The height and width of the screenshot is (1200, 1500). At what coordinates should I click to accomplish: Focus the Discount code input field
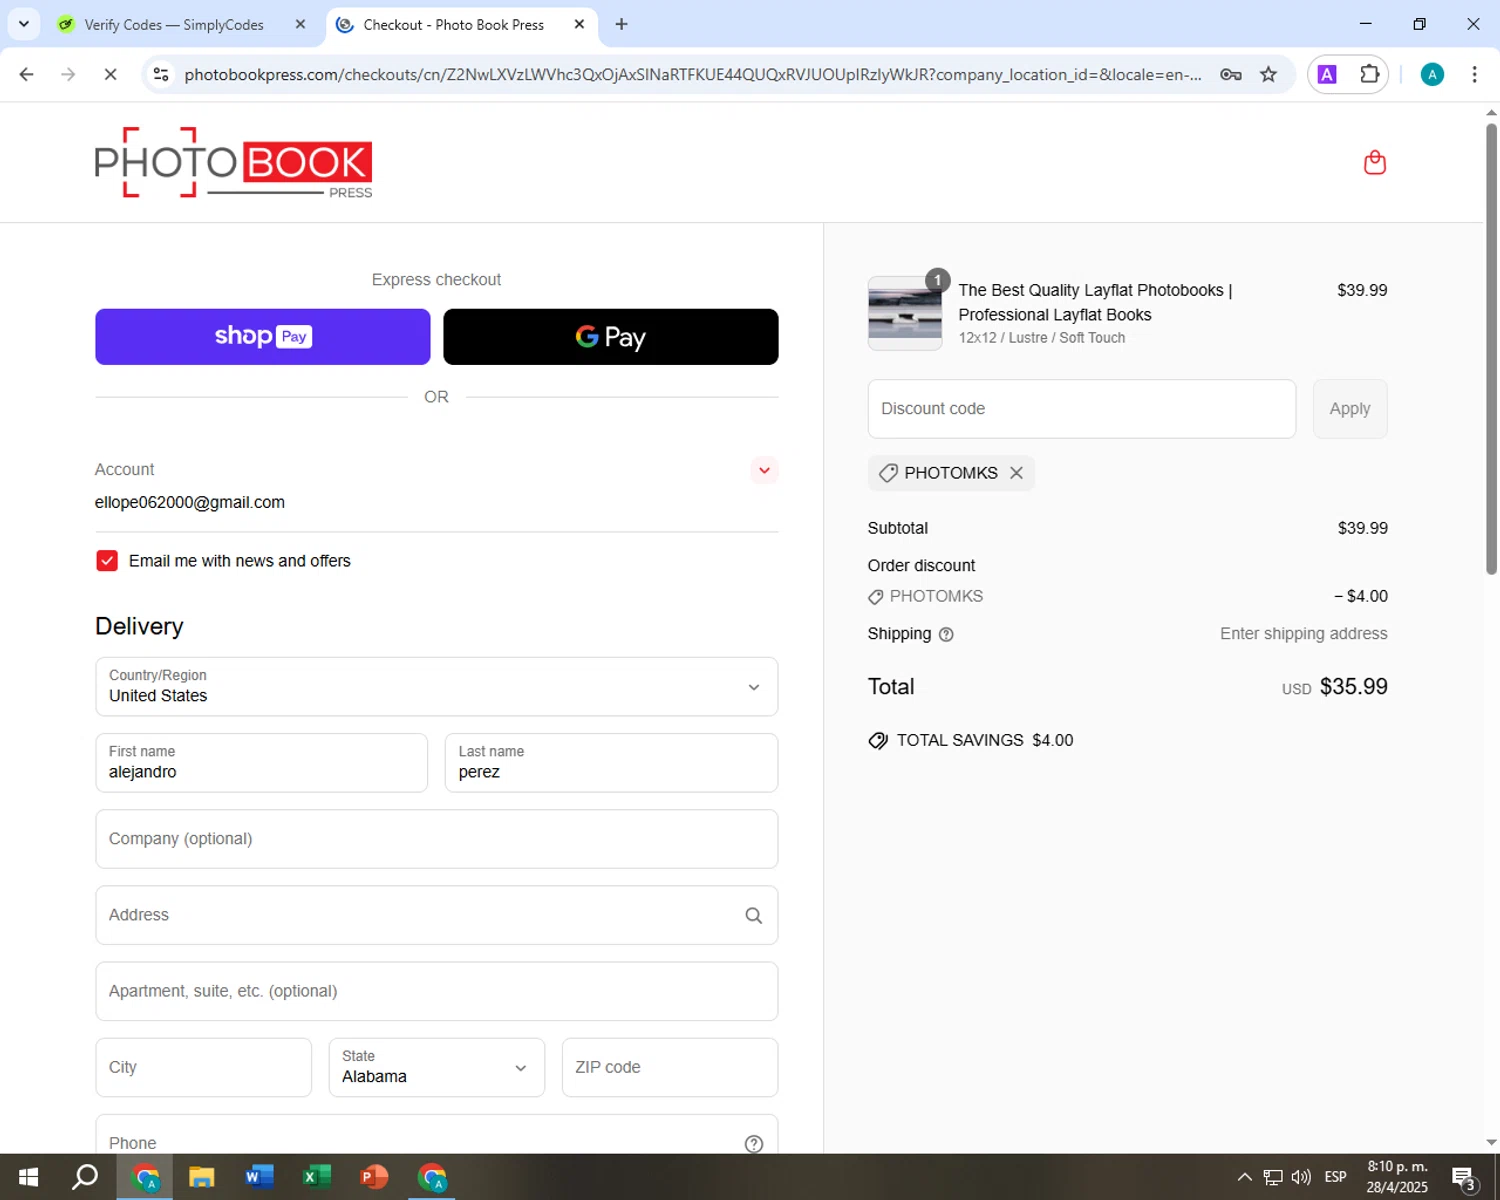click(1082, 409)
